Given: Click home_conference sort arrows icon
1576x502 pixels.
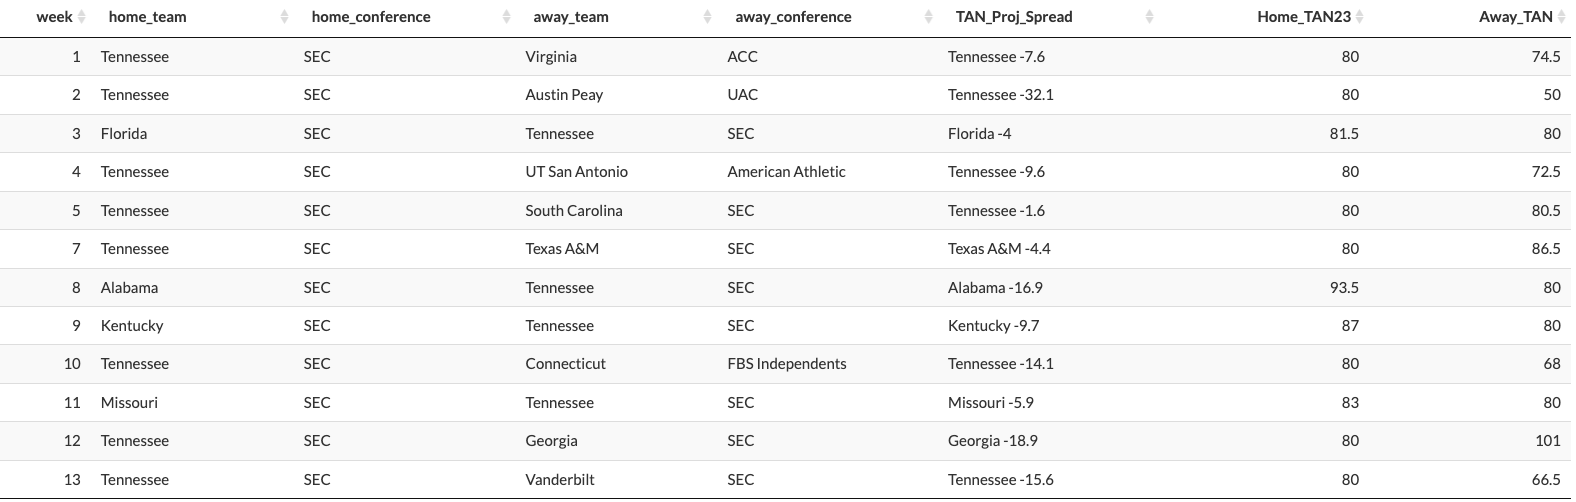Looking at the screenshot, I should click(x=507, y=17).
